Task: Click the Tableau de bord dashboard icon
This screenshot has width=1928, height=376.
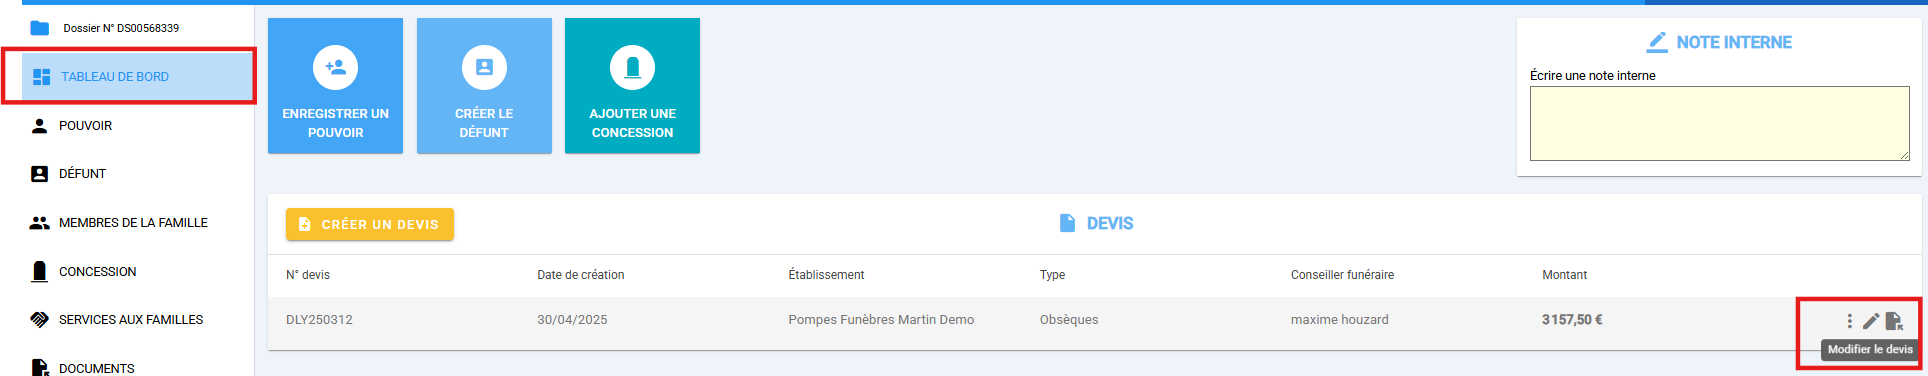Action: pyautogui.click(x=41, y=76)
